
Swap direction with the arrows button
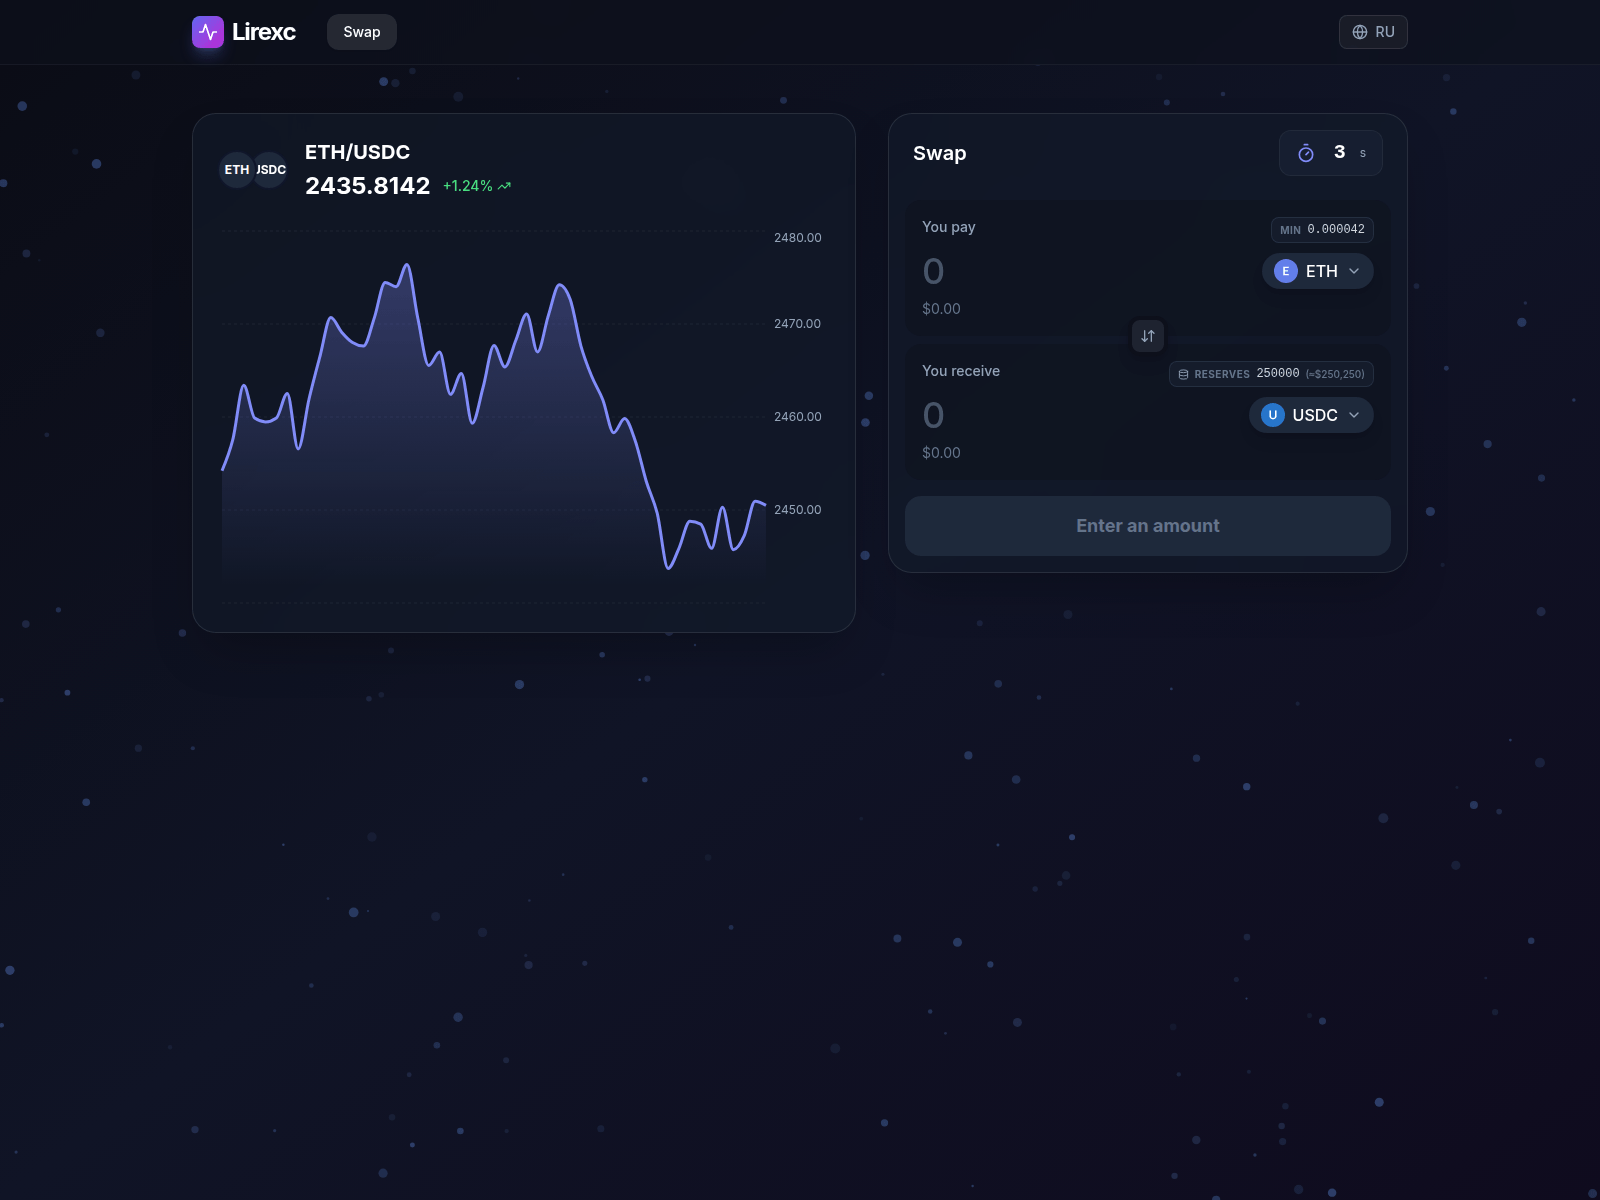click(1148, 336)
